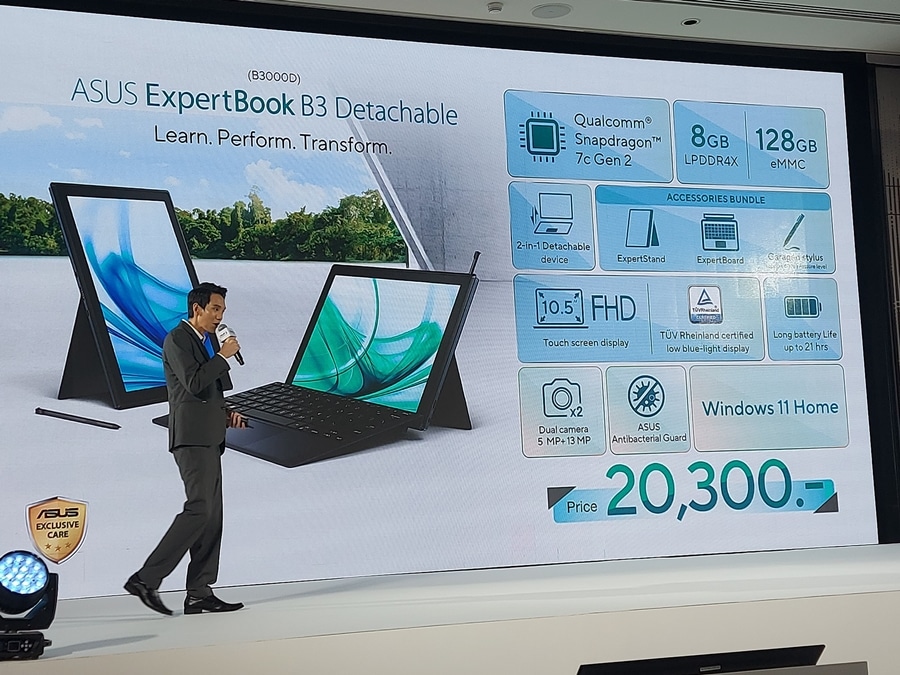Screen dimensions: 900x675
Task: Click the battery icon
Action: [x=803, y=307]
